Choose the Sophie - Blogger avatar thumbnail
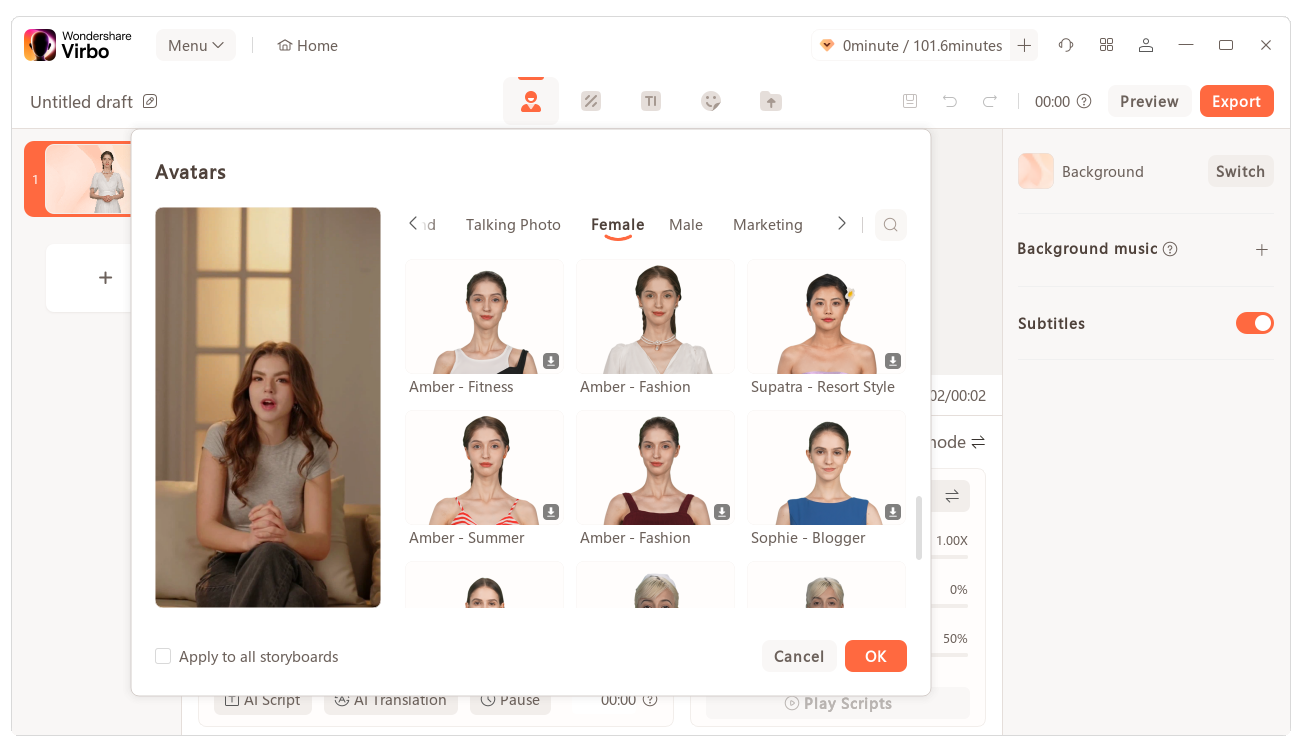Screen dimensions: 1301x748 pyautogui.click(x=826, y=468)
